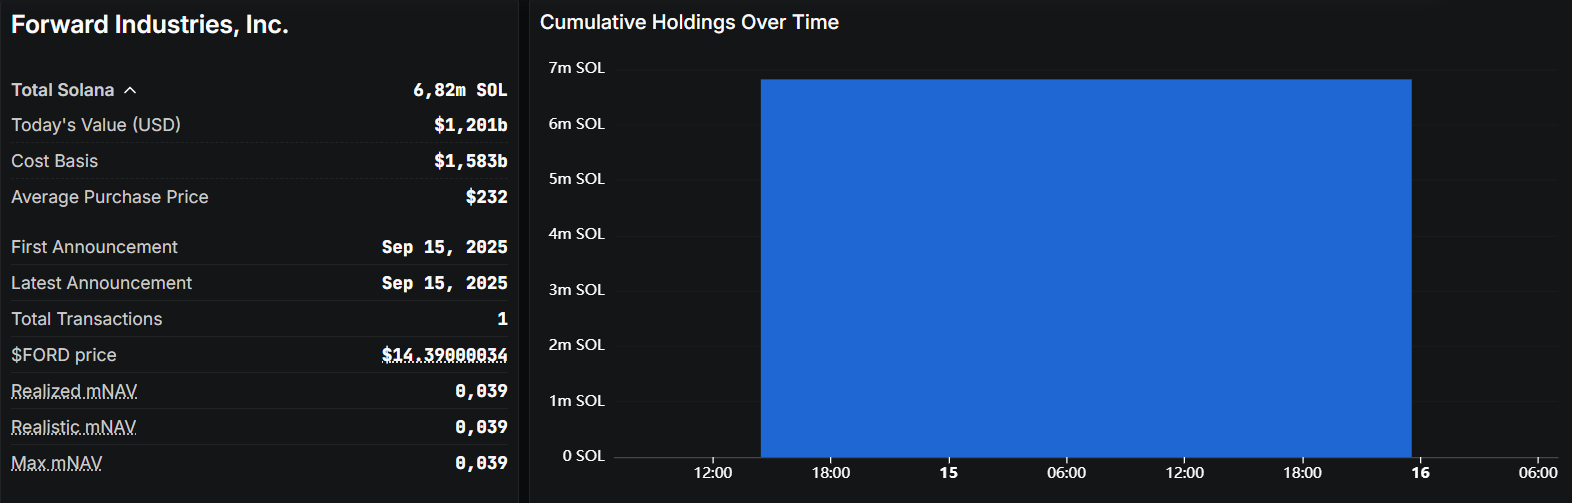Click the Cost Basis amount $1,583b

click(x=470, y=161)
